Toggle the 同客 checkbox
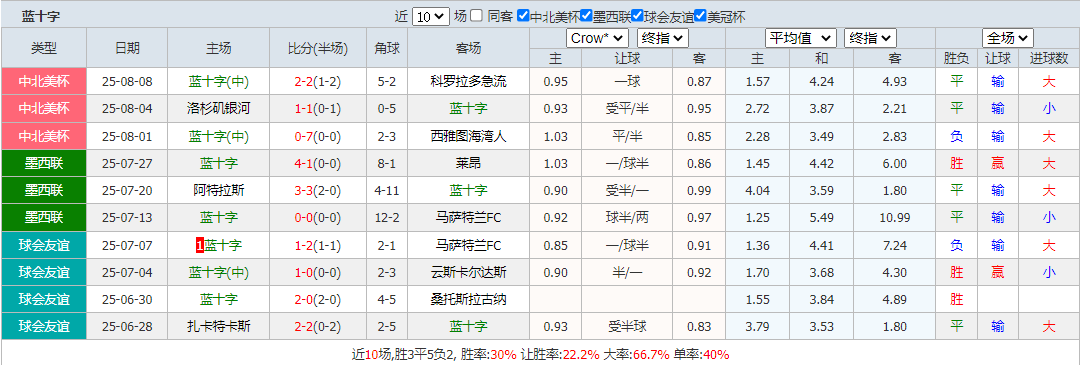Screen dimensions: 1084x365 (477, 16)
